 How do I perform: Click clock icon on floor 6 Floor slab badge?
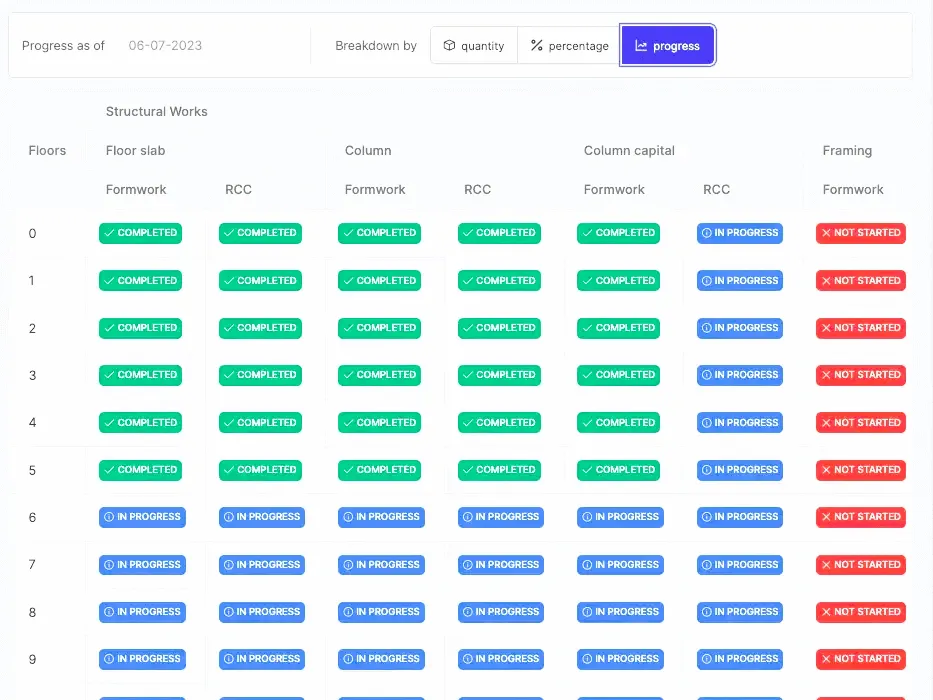coord(107,517)
